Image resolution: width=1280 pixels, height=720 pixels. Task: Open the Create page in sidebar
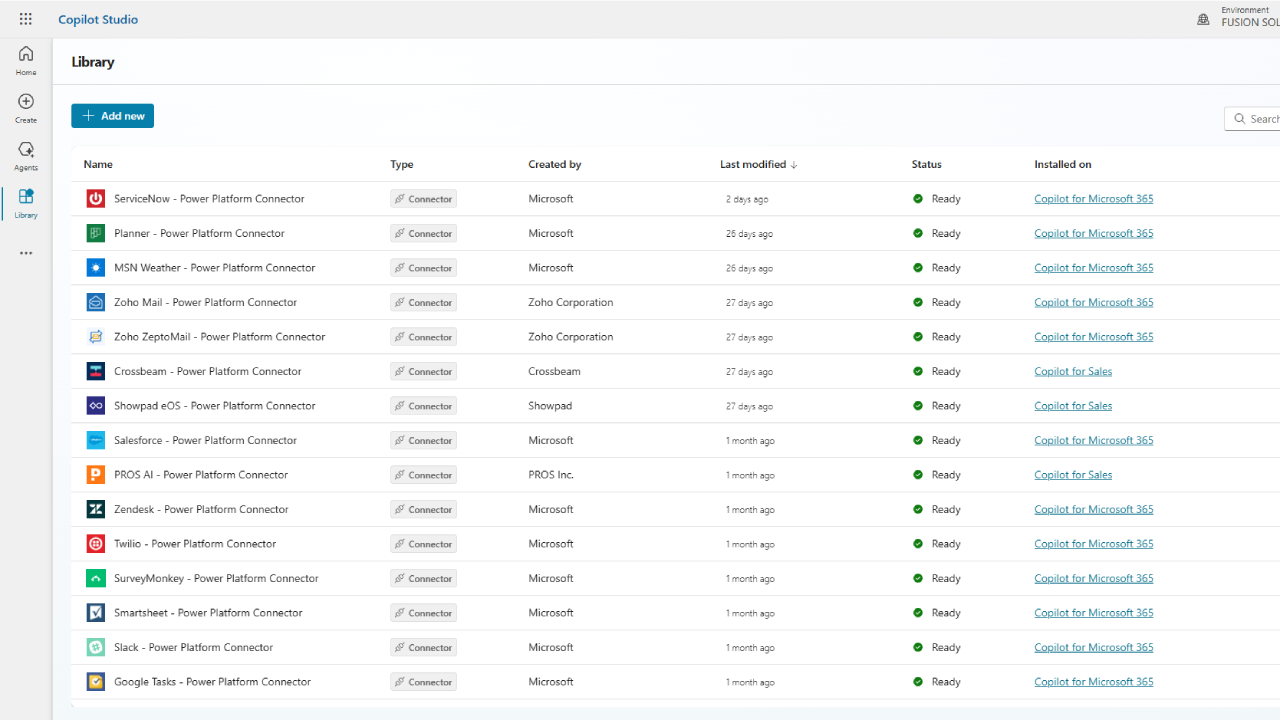pyautogui.click(x=26, y=108)
